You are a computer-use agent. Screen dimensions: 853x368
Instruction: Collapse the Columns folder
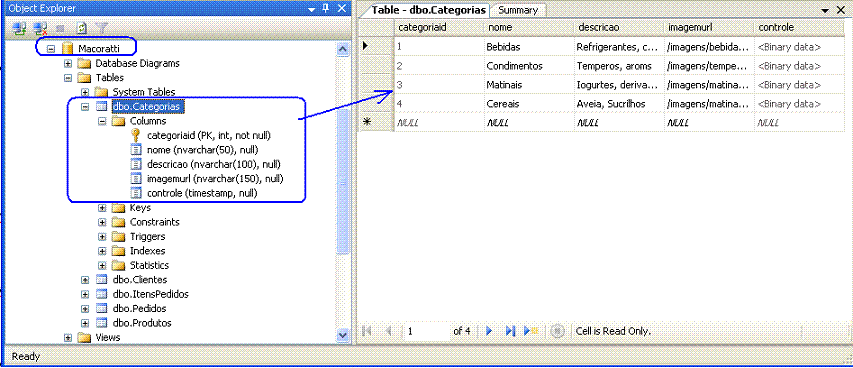click(102, 121)
